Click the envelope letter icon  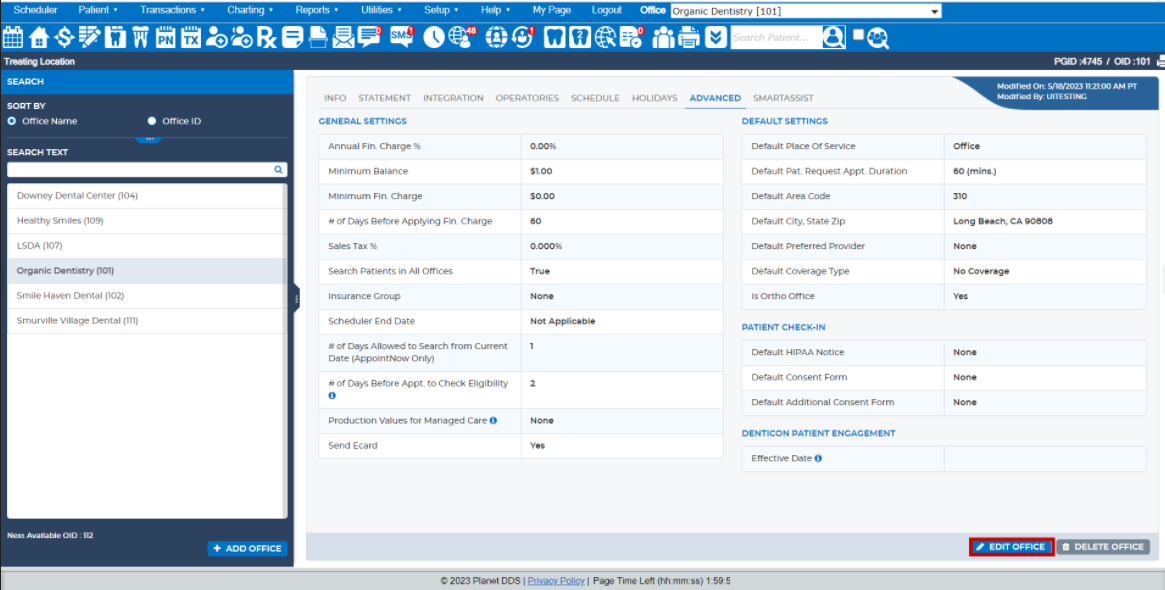343,36
